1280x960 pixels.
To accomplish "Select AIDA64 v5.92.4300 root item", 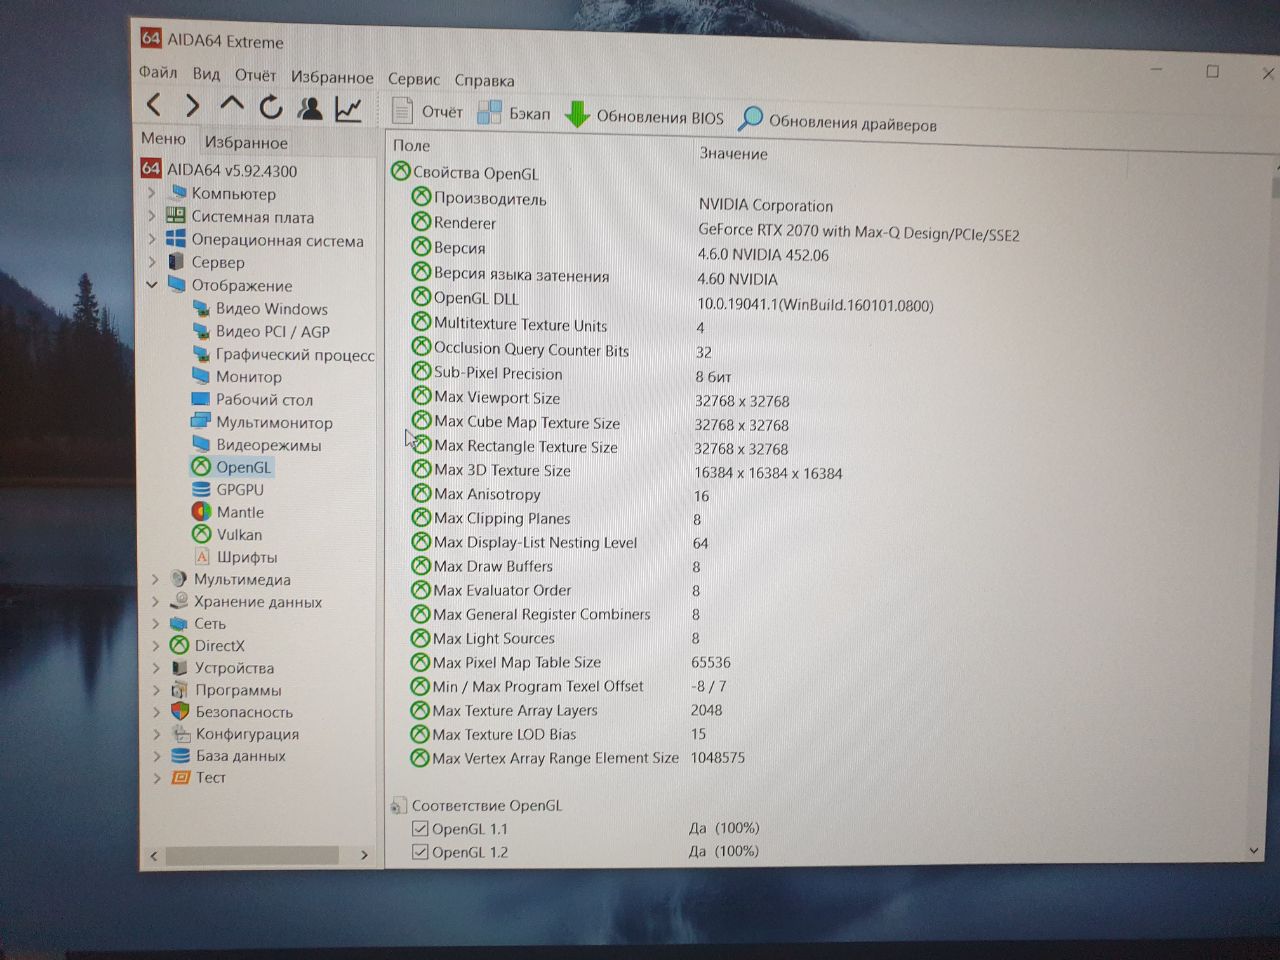I will pos(219,170).
